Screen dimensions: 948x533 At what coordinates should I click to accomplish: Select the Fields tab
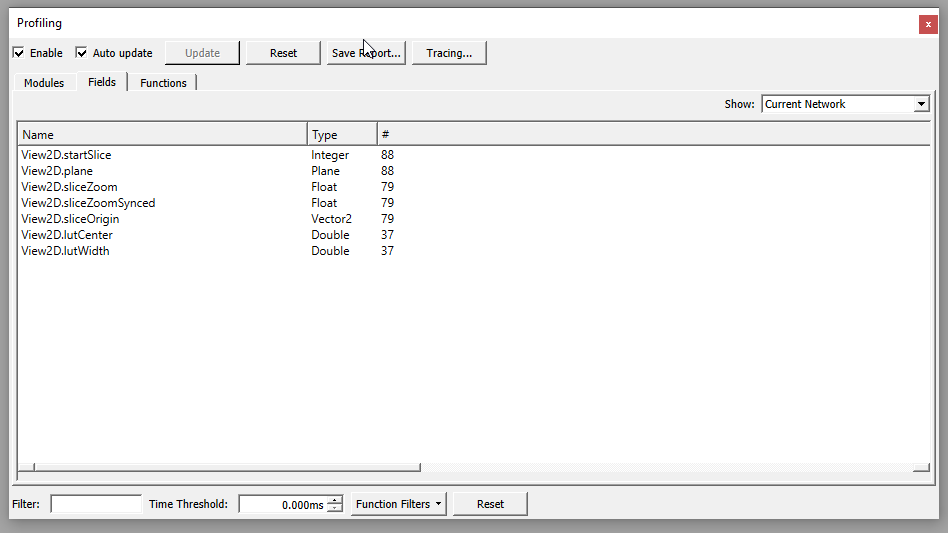(x=102, y=82)
